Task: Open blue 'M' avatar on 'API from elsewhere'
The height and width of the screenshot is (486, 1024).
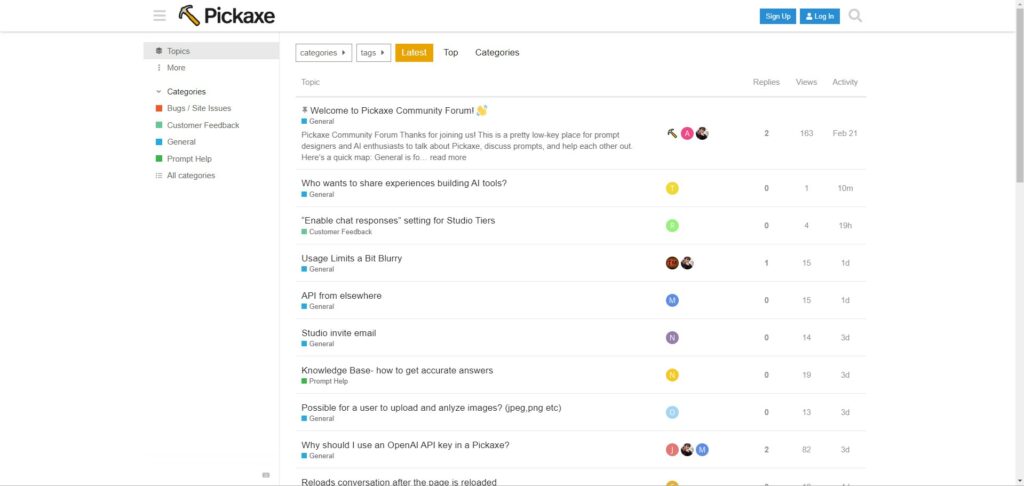Action: (x=672, y=300)
